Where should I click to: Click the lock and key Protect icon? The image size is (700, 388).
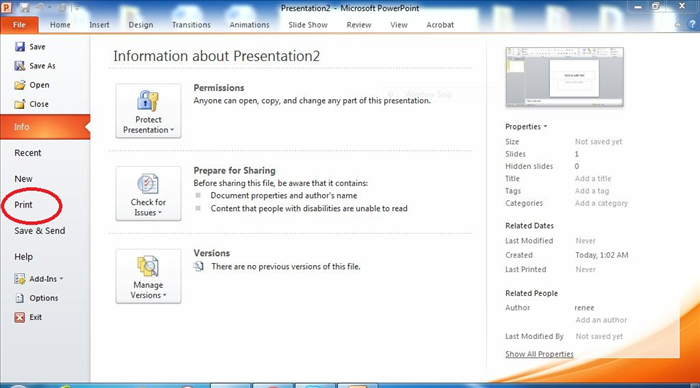point(148,100)
